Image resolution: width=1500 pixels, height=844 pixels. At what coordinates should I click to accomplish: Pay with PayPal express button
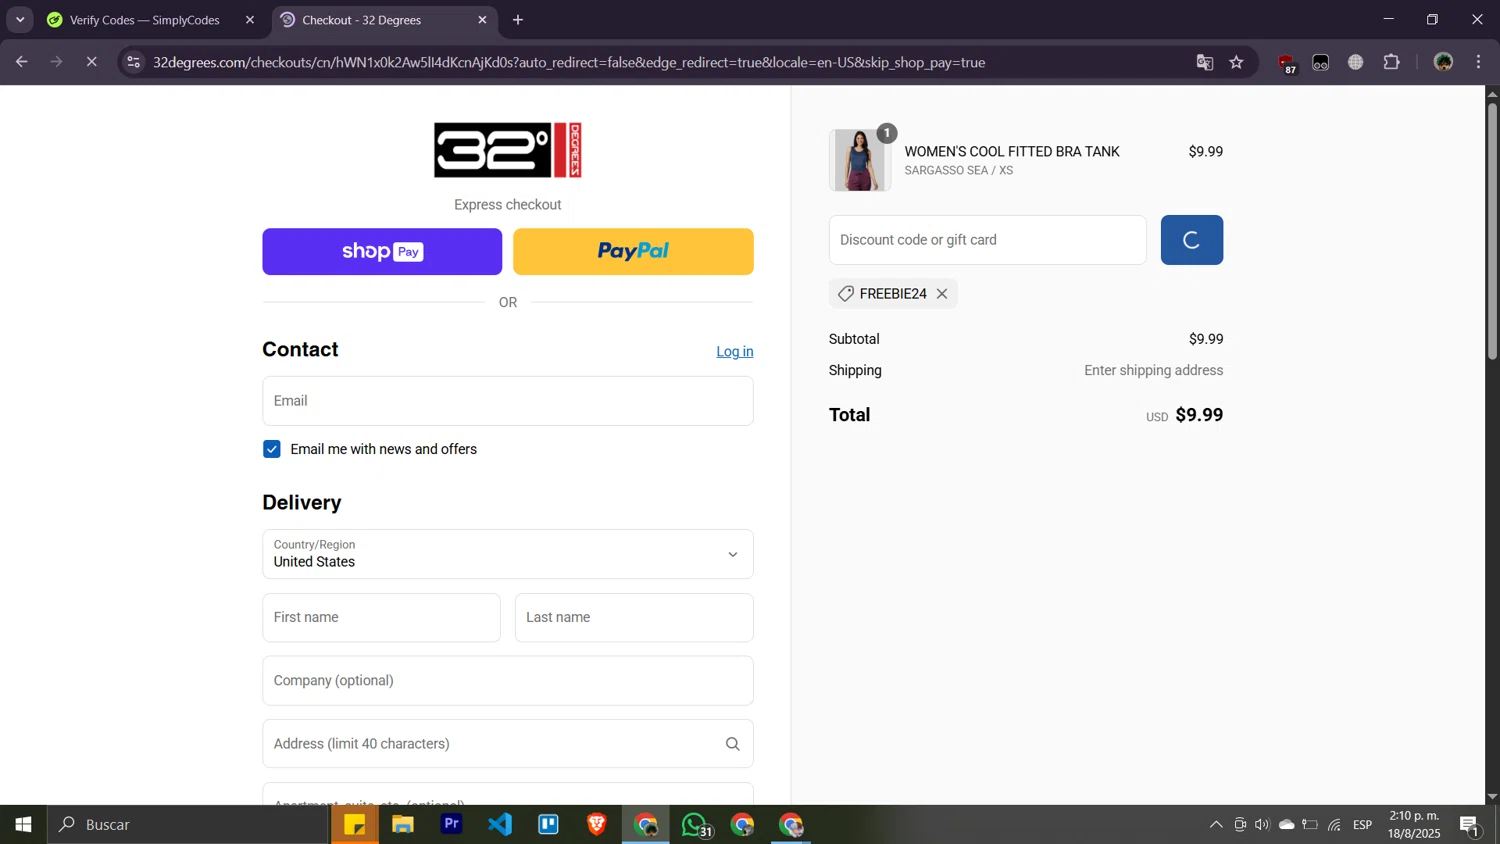633,252
